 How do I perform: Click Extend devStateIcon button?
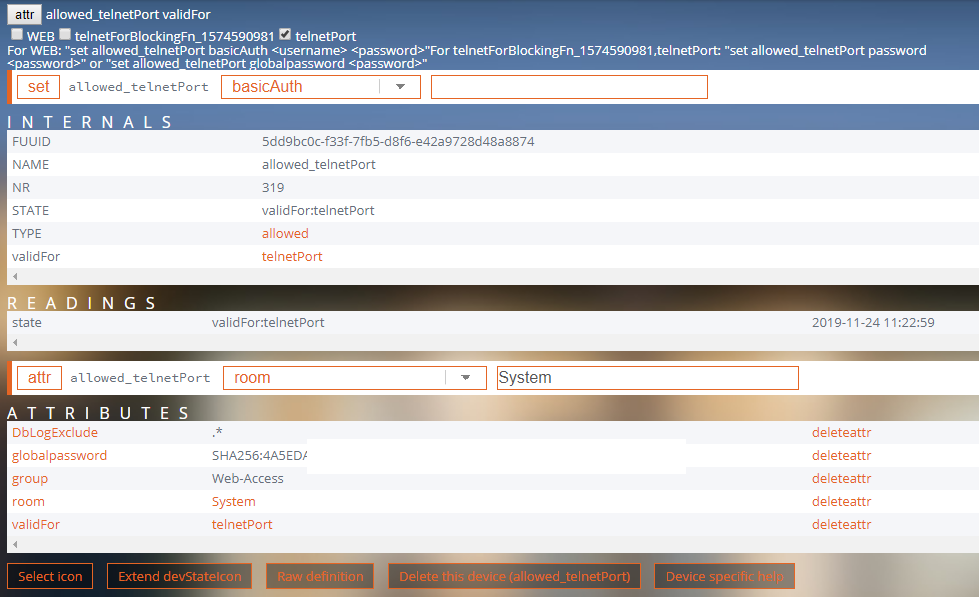coord(179,576)
